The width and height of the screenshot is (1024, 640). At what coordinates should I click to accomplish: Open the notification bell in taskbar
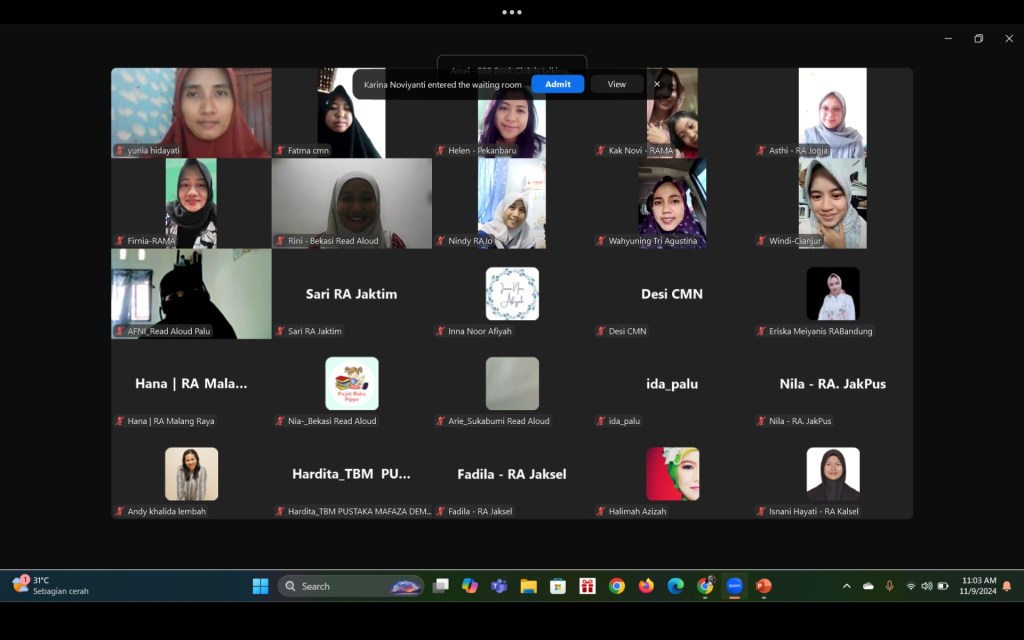click(1007, 586)
